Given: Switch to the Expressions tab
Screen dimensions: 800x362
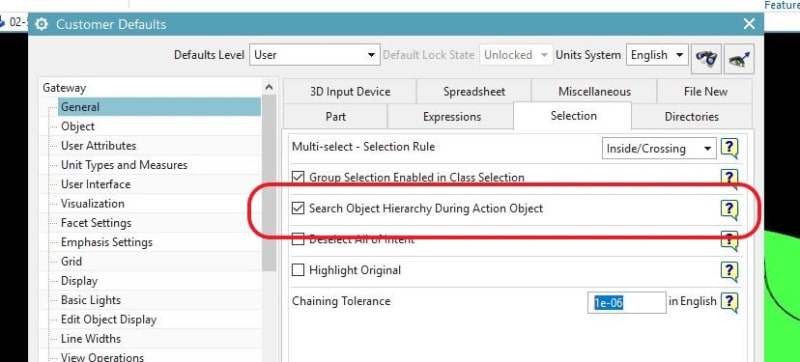Looking at the screenshot, I should [x=452, y=116].
